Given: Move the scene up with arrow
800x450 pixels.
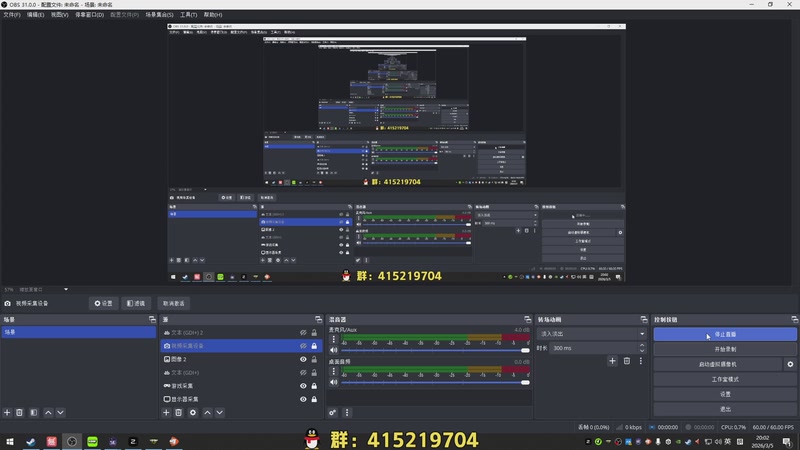Looking at the screenshot, I should click(x=48, y=412).
